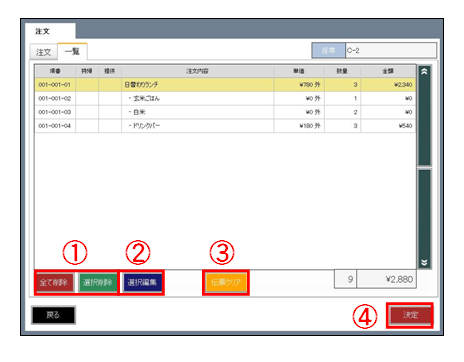Screen dimensions: 464x362
Task: Click the 全て削除 delete-all button
Action: 55,282
